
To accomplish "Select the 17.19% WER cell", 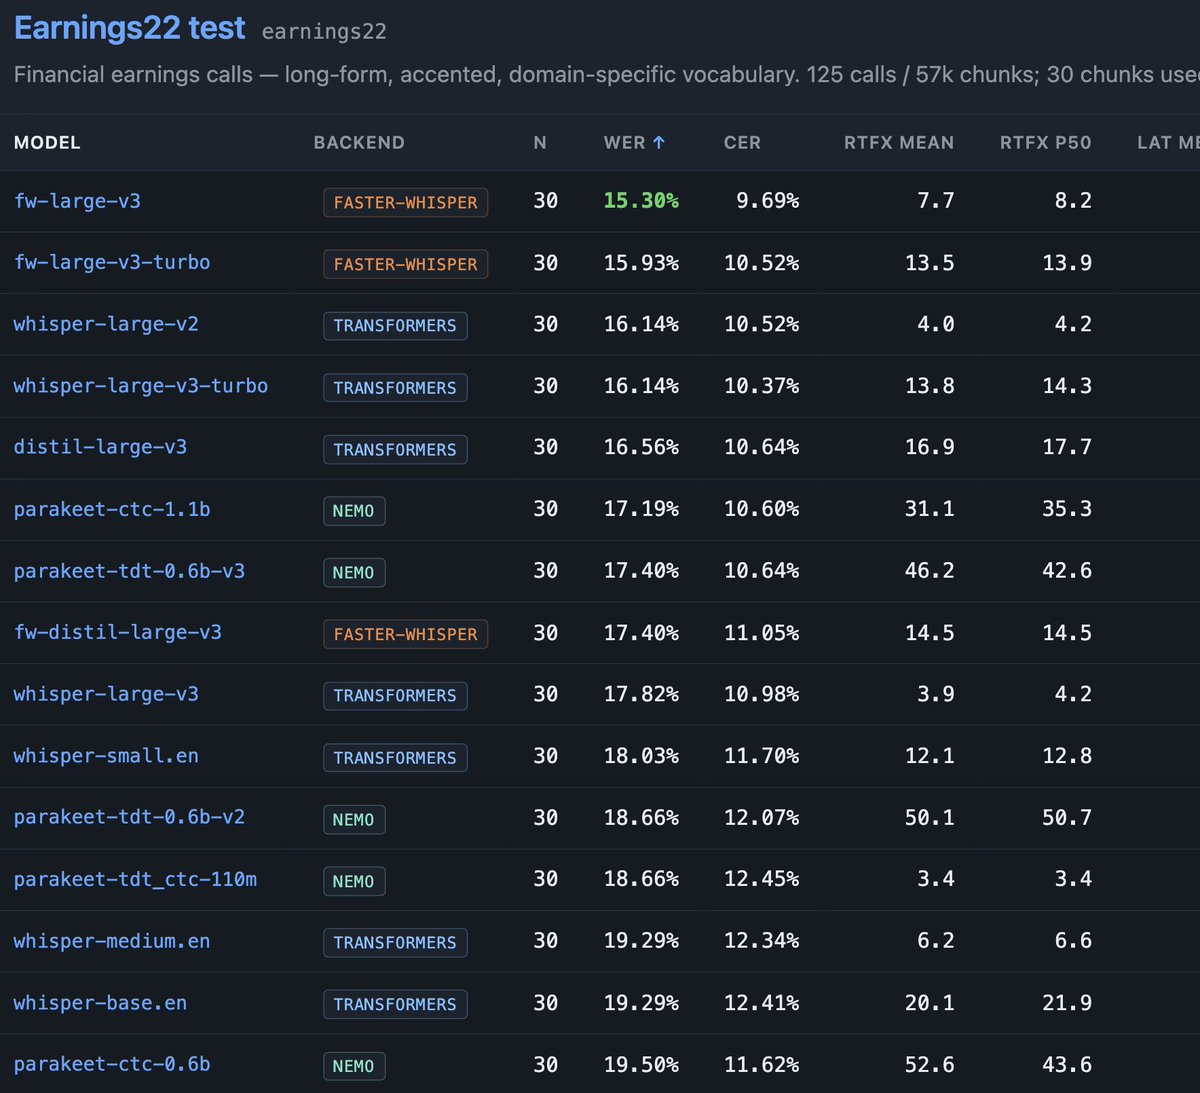I will tap(641, 509).
